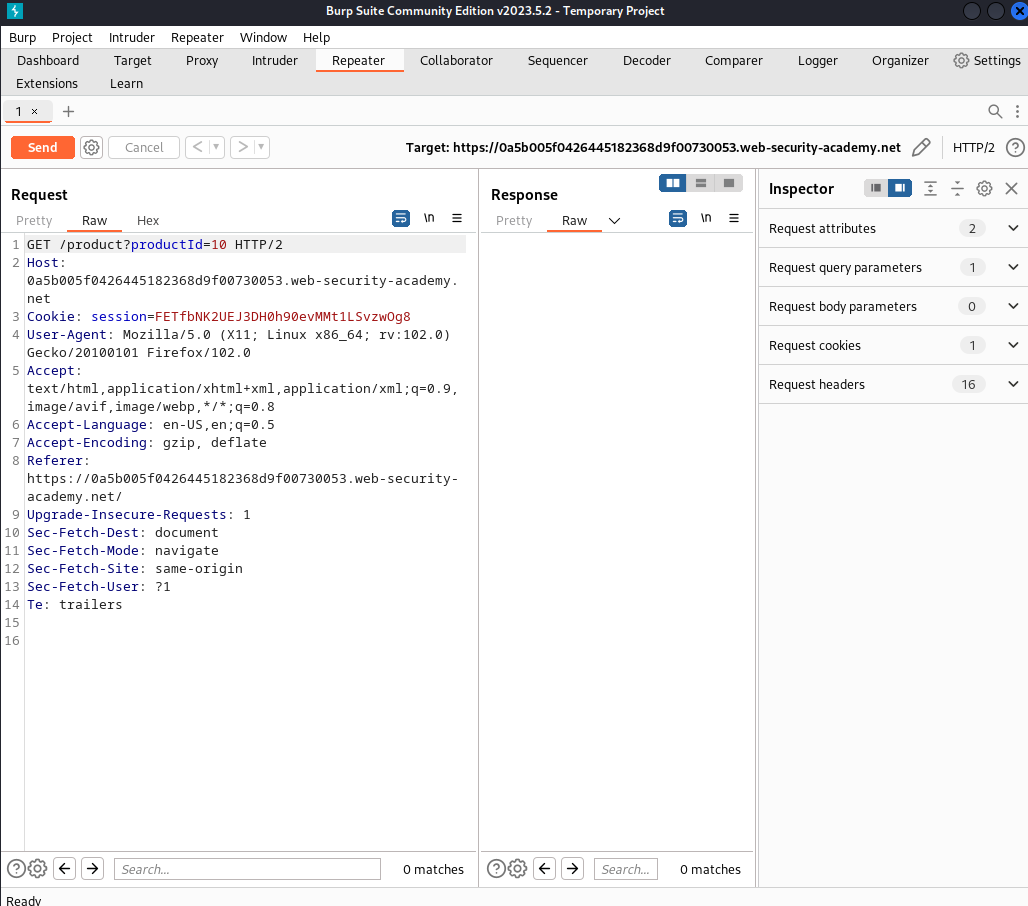Close Repeater tab 1
The image size is (1028, 906).
click(x=35, y=111)
